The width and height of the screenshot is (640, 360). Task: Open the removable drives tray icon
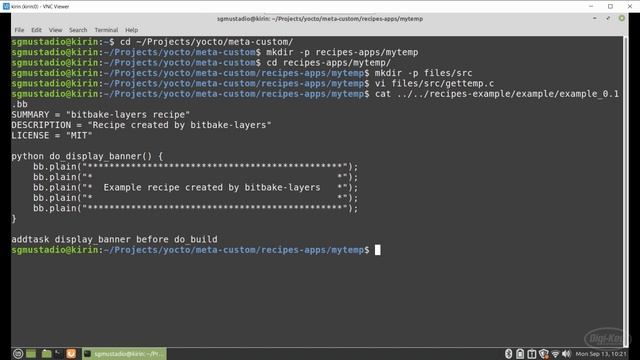(531, 354)
